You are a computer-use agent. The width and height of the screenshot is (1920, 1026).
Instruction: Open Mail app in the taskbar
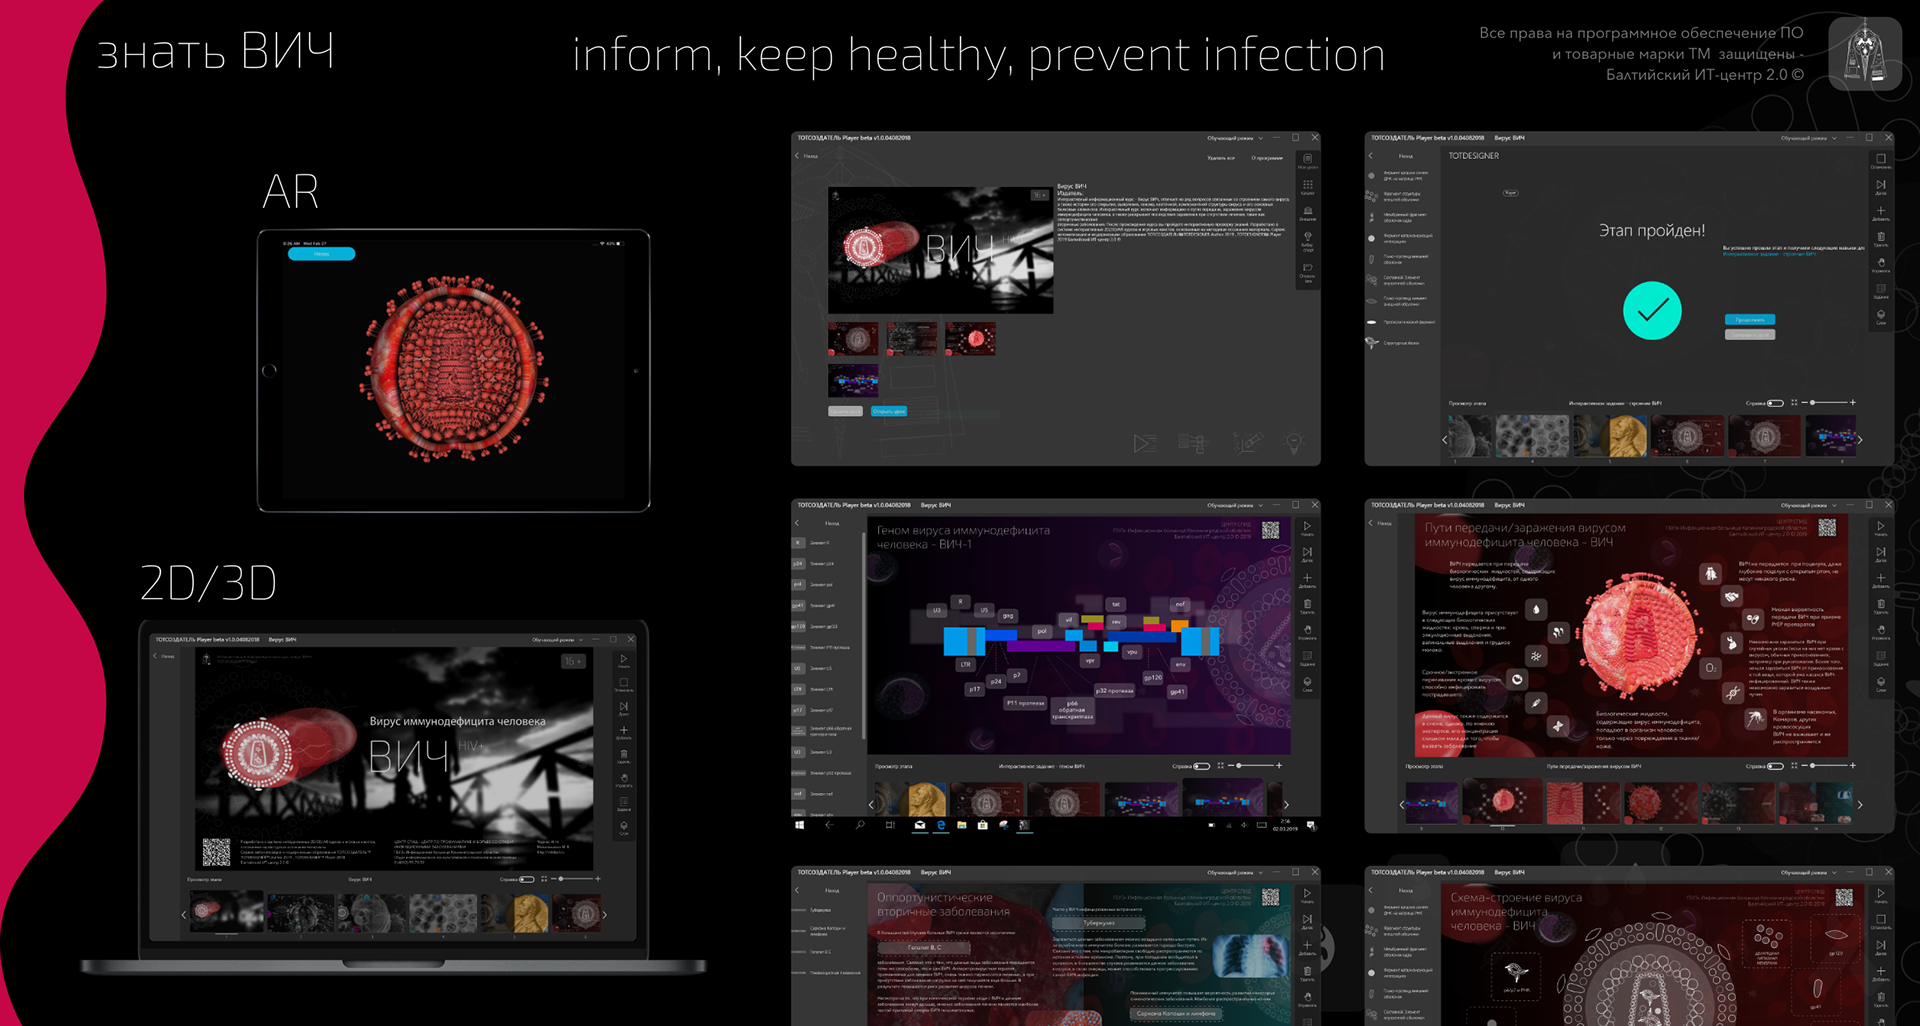click(919, 826)
